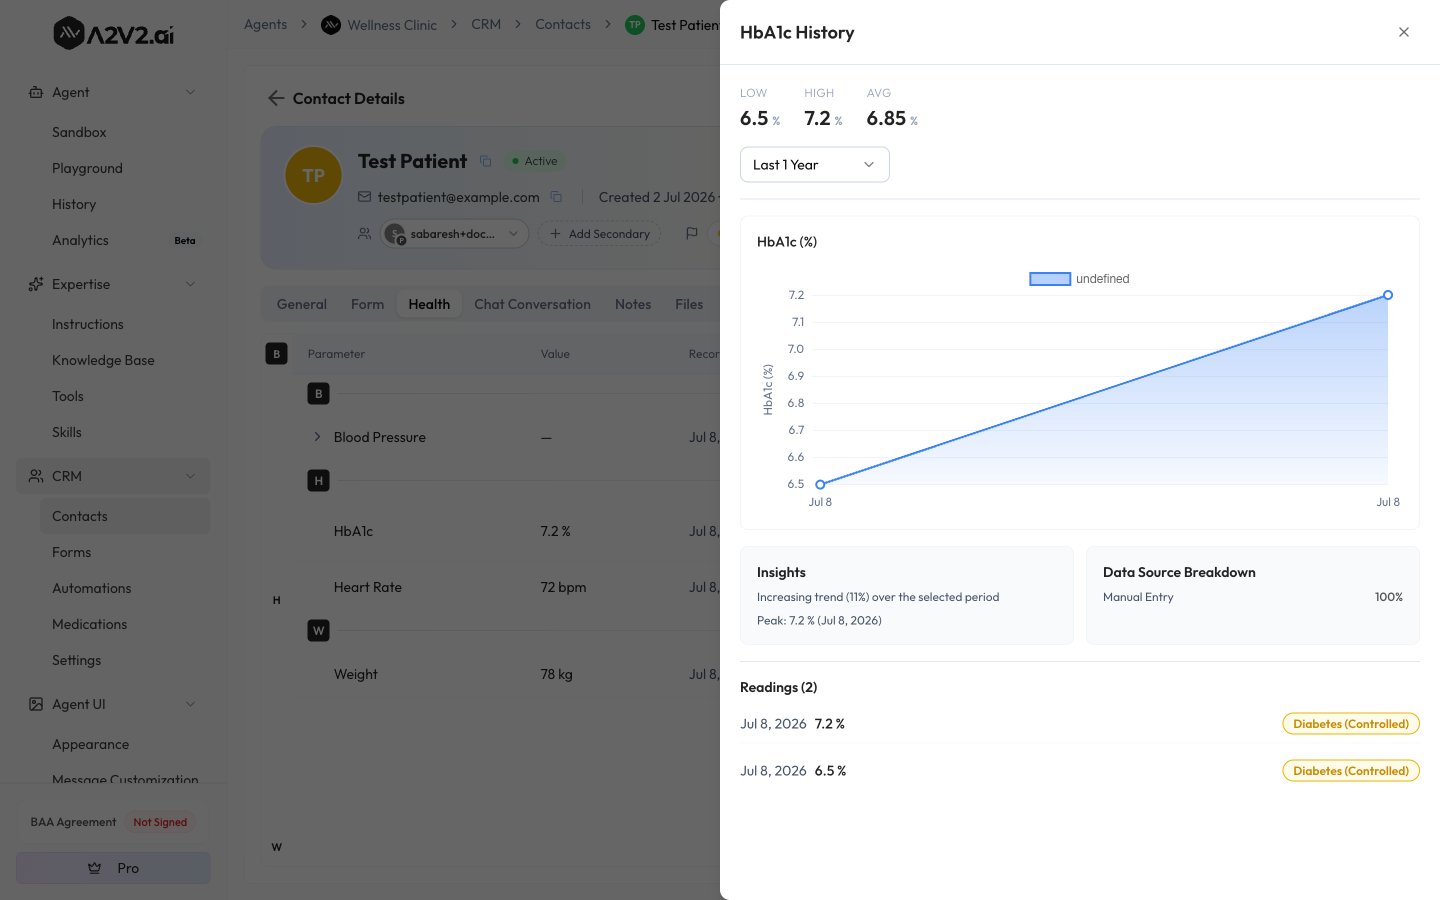This screenshot has width=1440, height=900.
Task: Click the 6.5 data point on the chart
Action: point(820,484)
